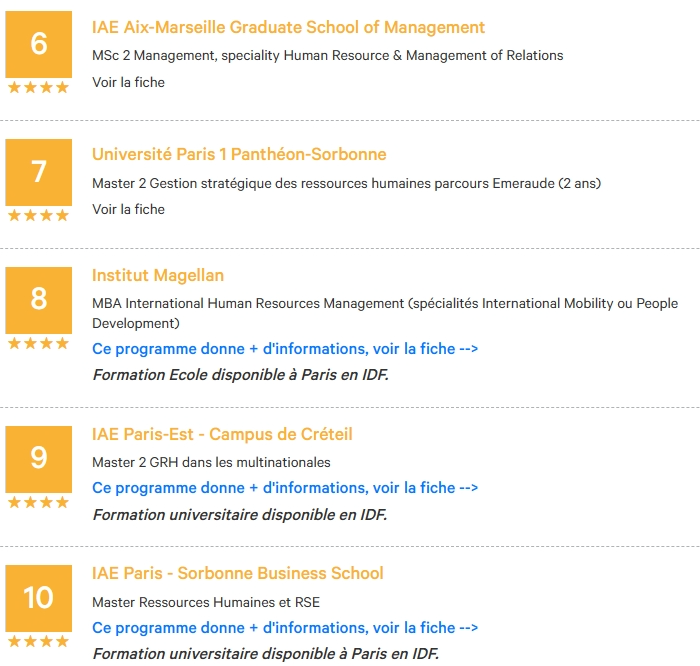Click the MBA International Human Resources Management description
700x666 pixels.
pyautogui.click(x=385, y=313)
